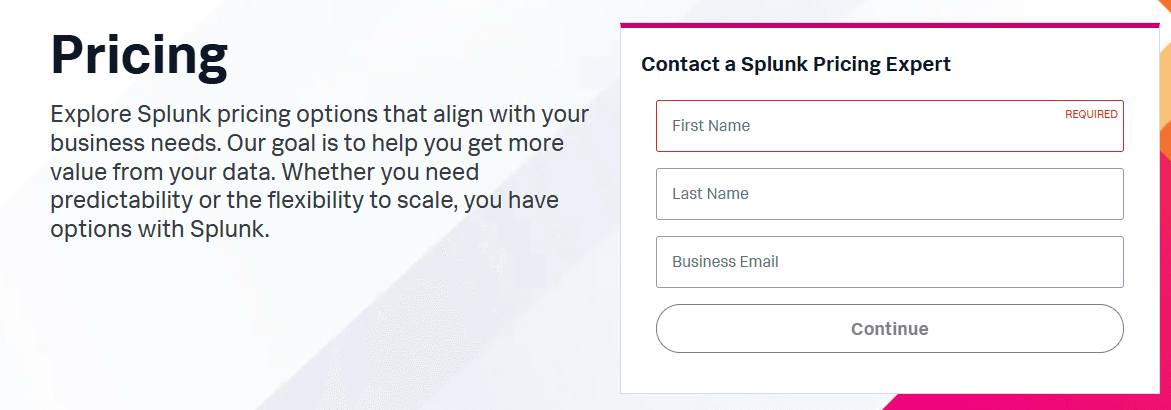Click the First Name input field
This screenshot has height=410, width=1171.
tap(889, 126)
